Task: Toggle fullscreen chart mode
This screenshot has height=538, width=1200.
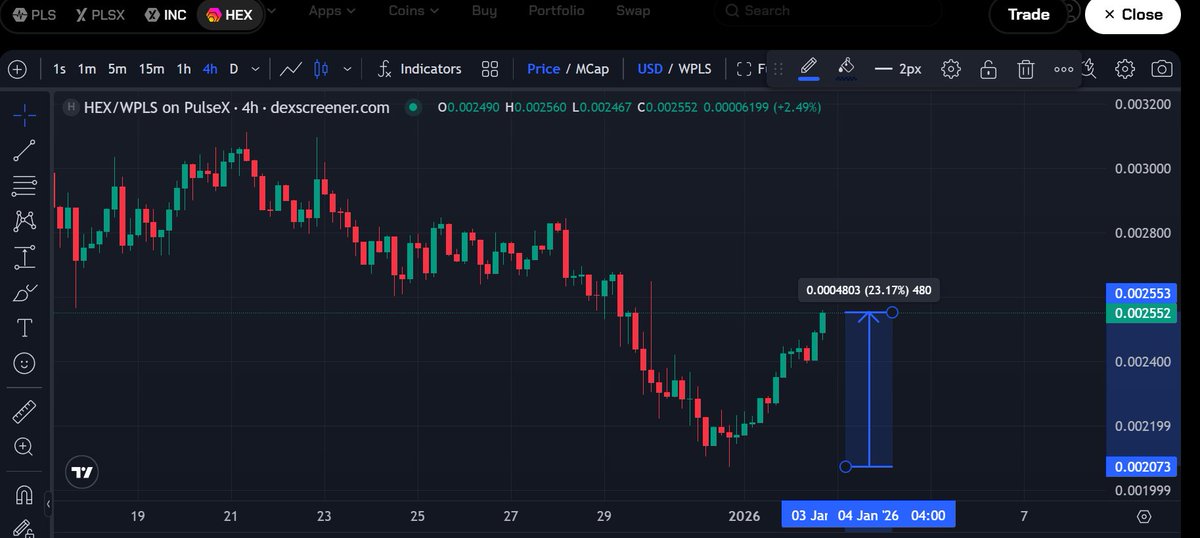Action: [x=744, y=69]
